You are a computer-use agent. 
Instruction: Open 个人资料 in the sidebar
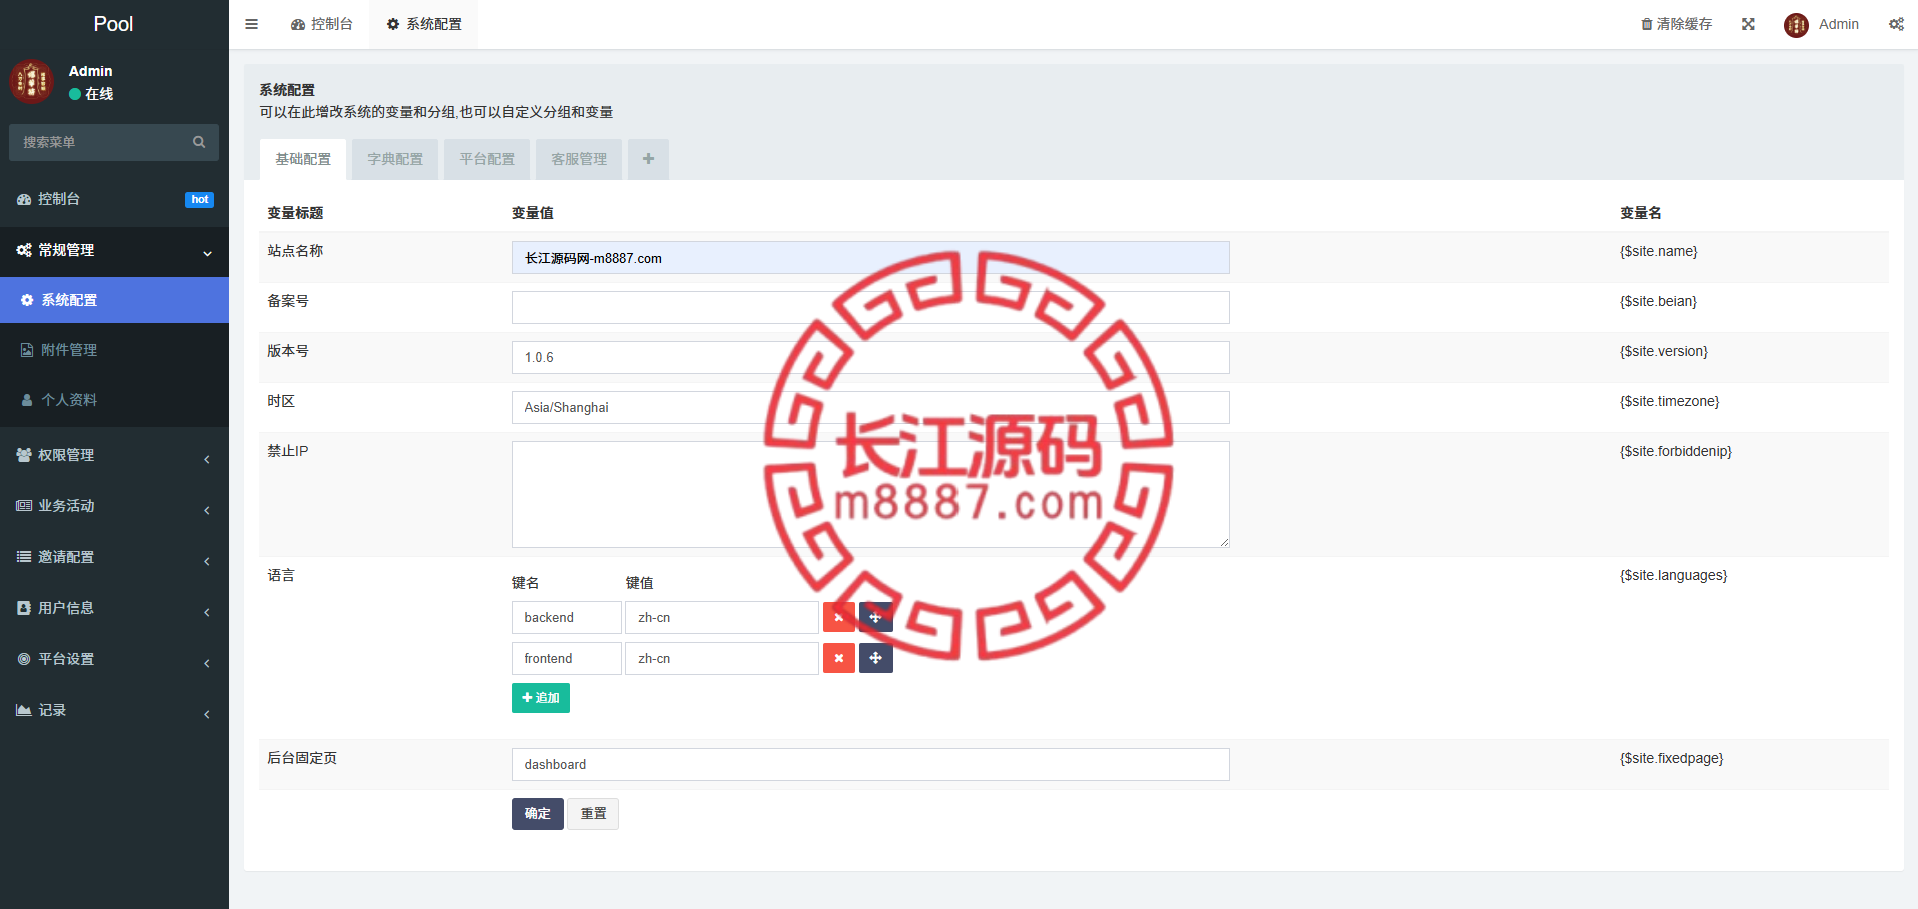point(114,400)
